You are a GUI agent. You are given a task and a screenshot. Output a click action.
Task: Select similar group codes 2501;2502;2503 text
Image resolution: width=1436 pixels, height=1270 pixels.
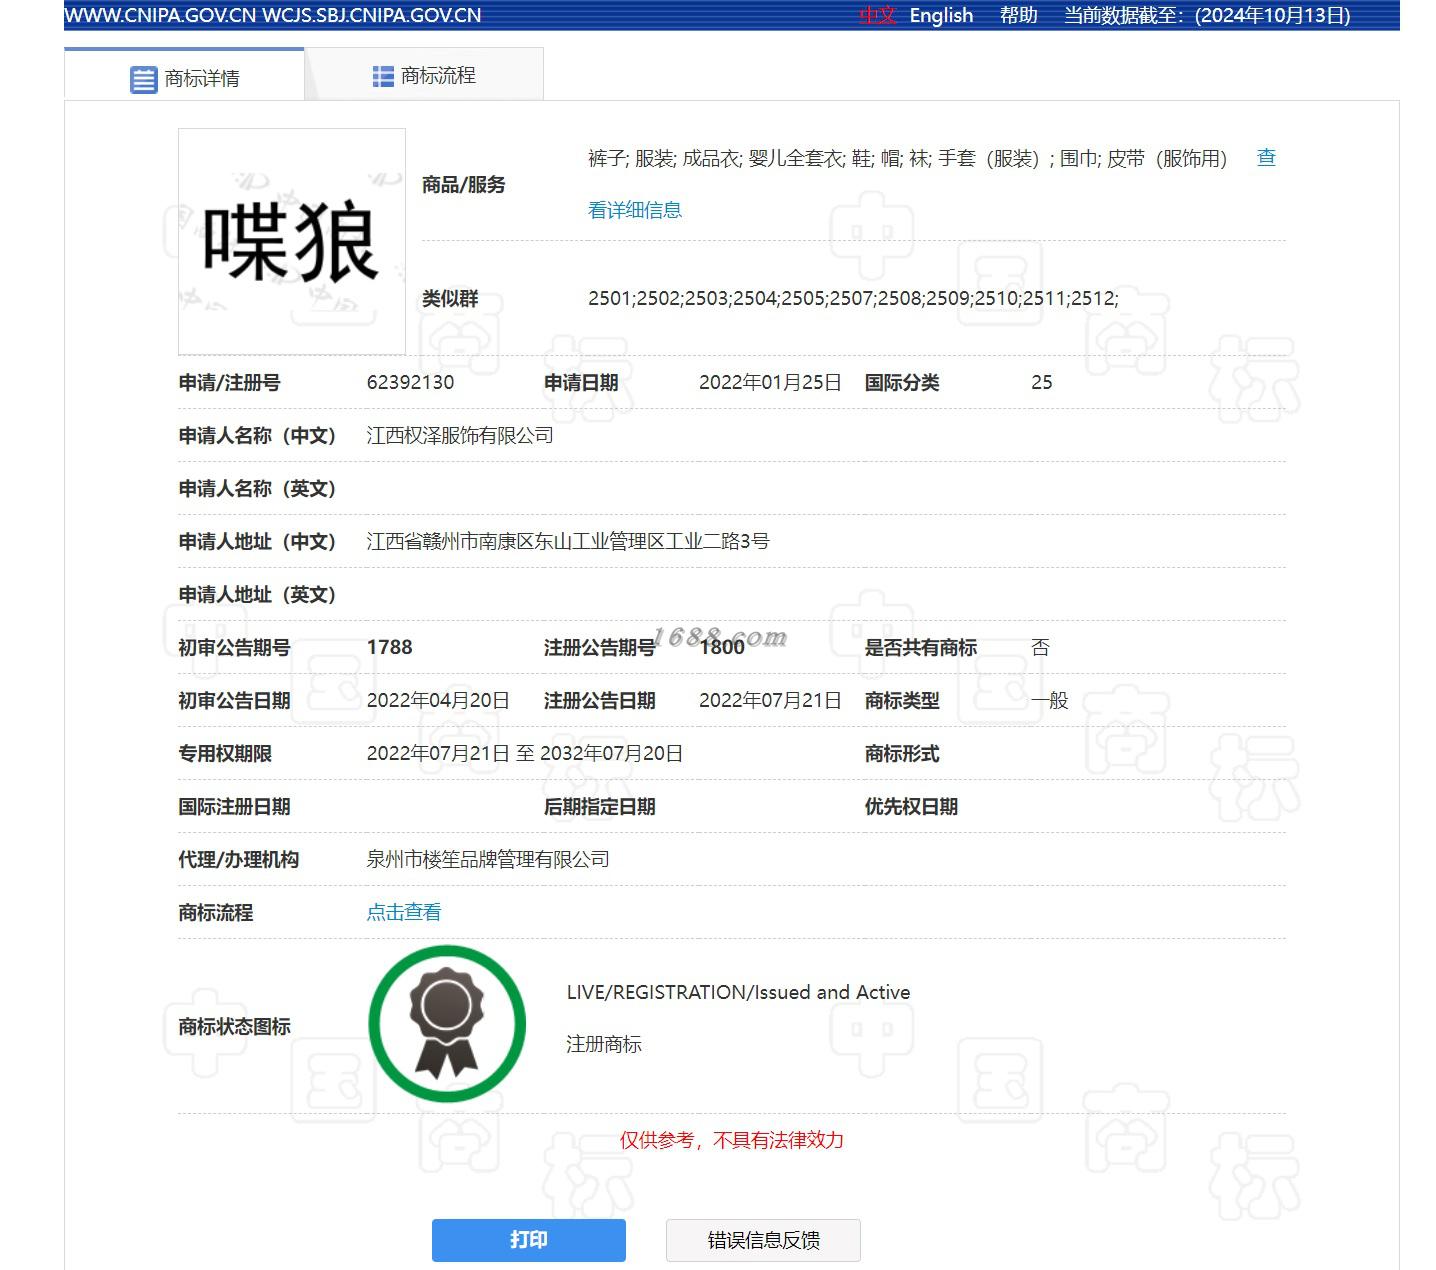(853, 298)
